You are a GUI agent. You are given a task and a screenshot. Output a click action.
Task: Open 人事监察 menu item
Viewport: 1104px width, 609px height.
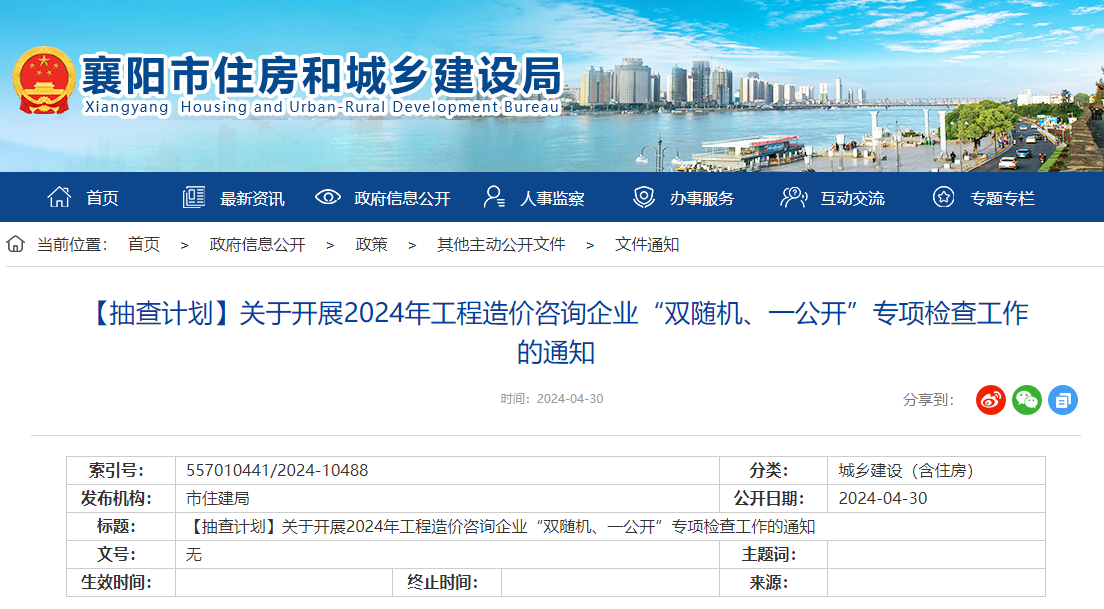(x=552, y=199)
